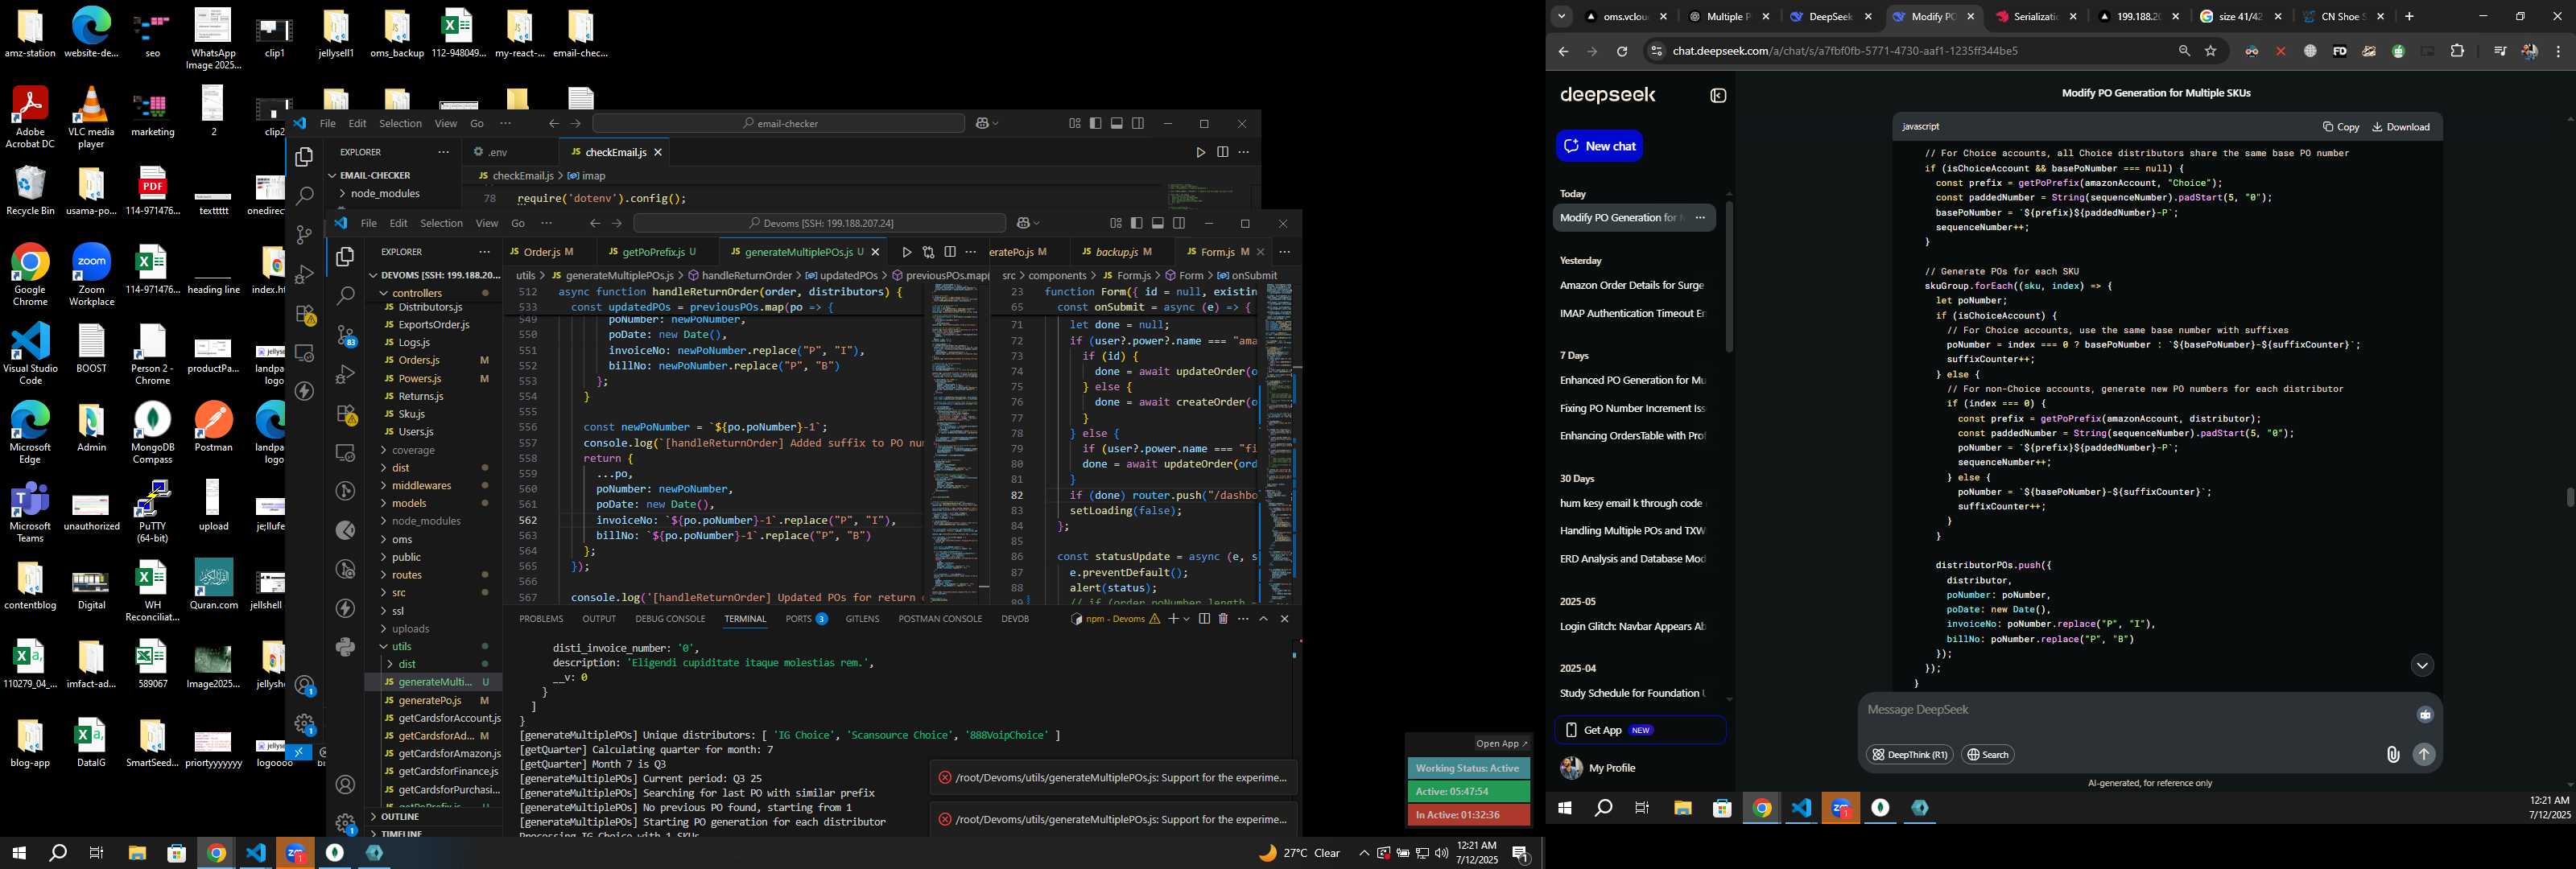The height and width of the screenshot is (869, 2576).
Task: Open MongoDB Compass desktop shortcut
Action: pos(152,433)
